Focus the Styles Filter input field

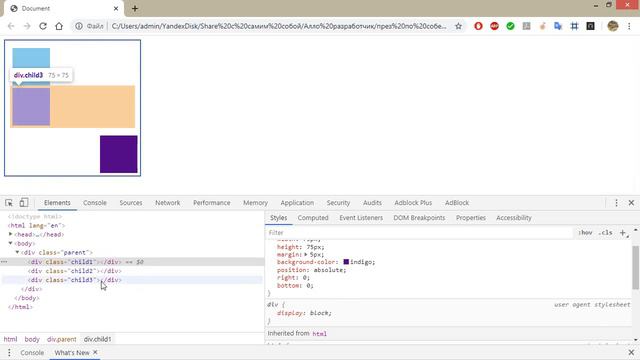pyautogui.click(x=420, y=233)
